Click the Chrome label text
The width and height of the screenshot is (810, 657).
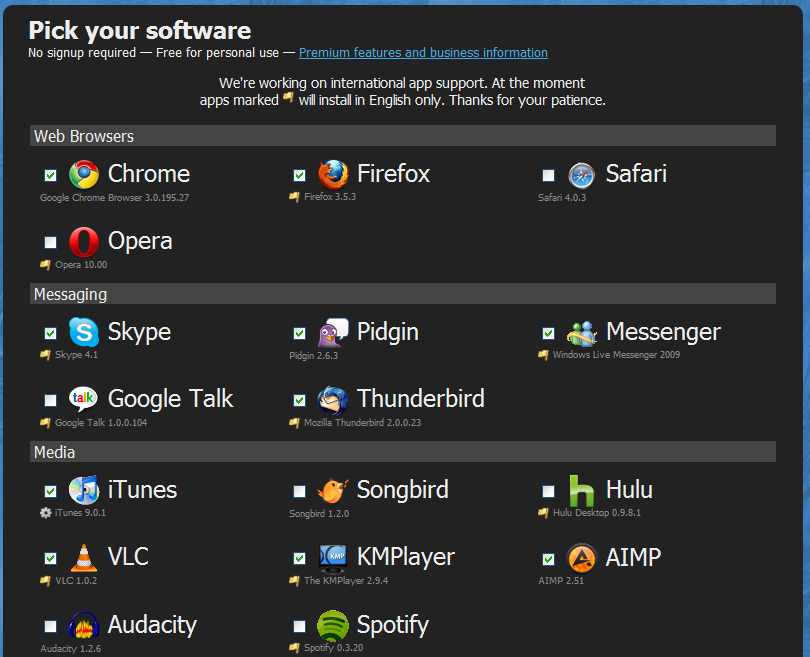click(149, 174)
